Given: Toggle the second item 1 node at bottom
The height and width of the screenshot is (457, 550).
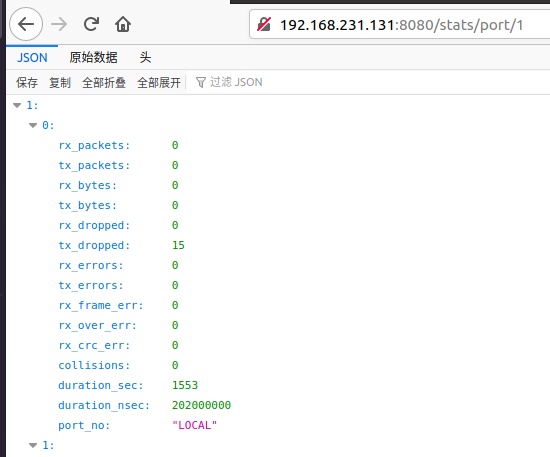Looking at the screenshot, I should 33,445.
